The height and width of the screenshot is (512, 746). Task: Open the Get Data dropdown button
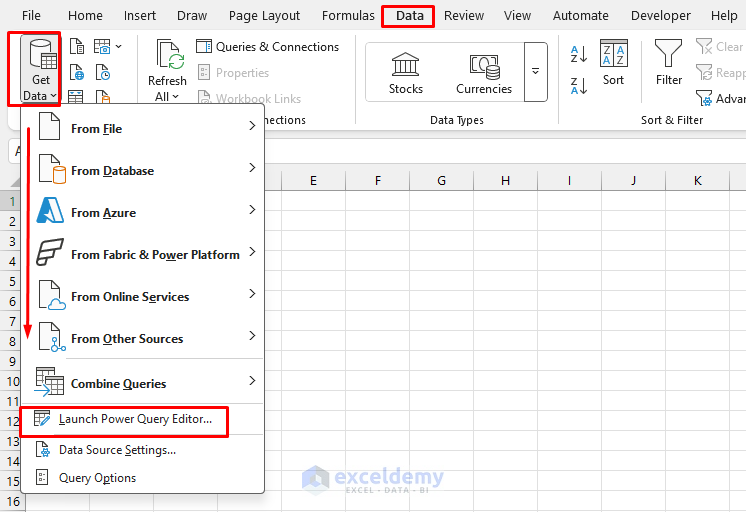pos(40,70)
